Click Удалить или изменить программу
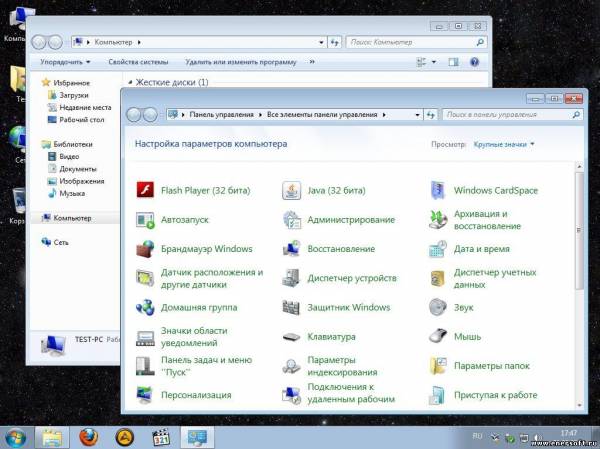This screenshot has width=600, height=449. pos(241,62)
